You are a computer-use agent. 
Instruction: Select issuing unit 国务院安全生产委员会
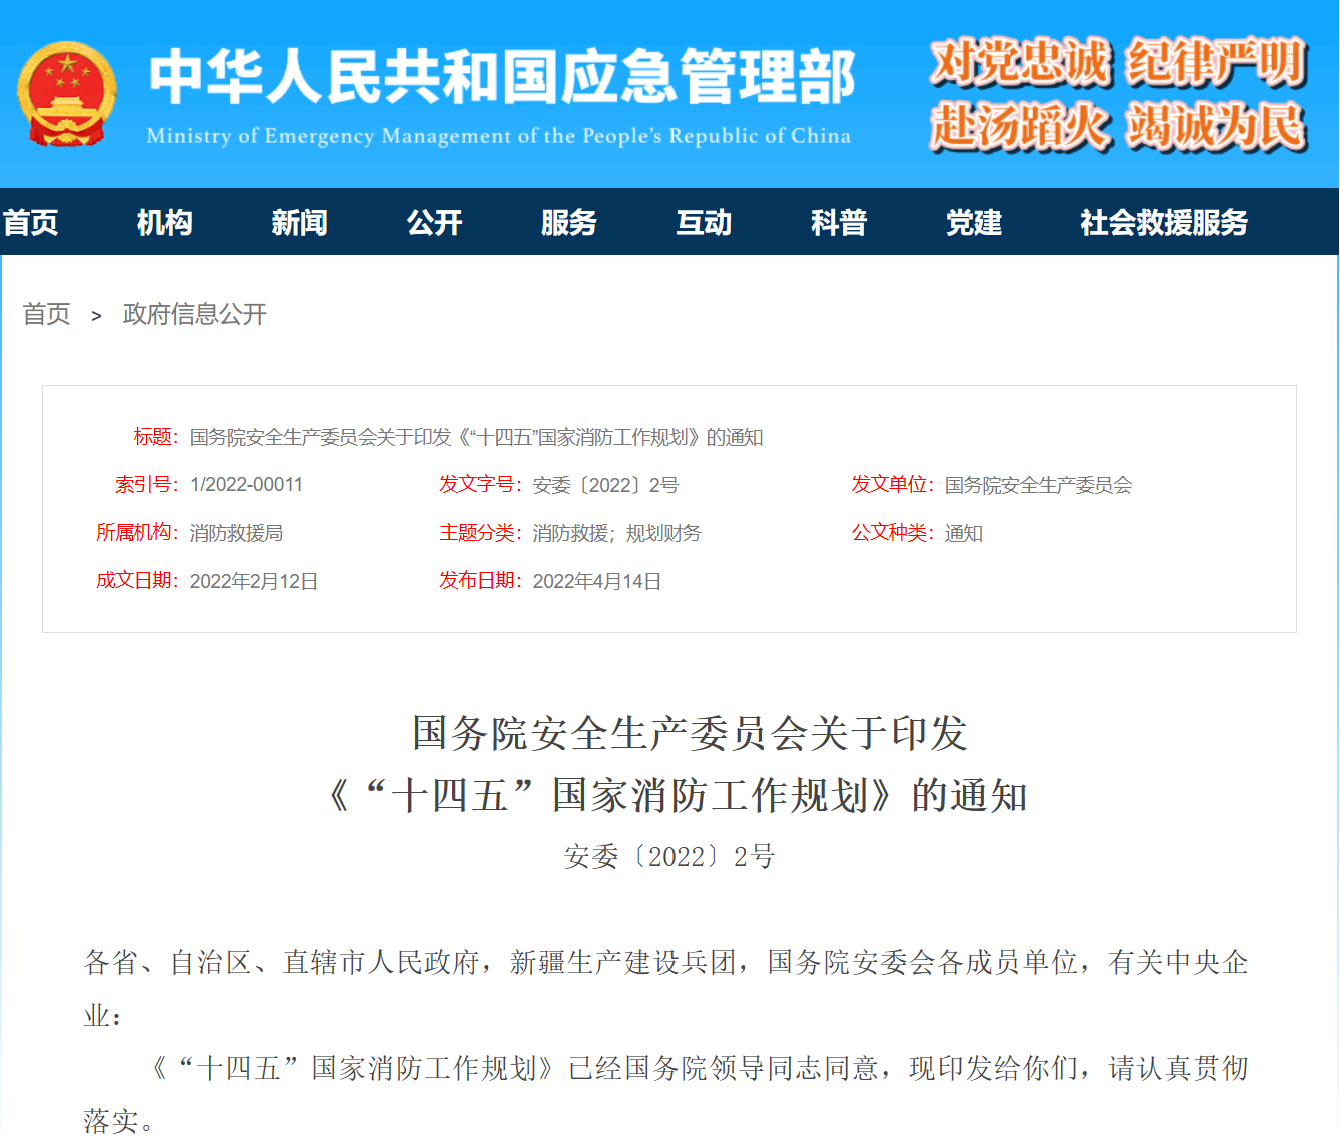(x=1038, y=485)
